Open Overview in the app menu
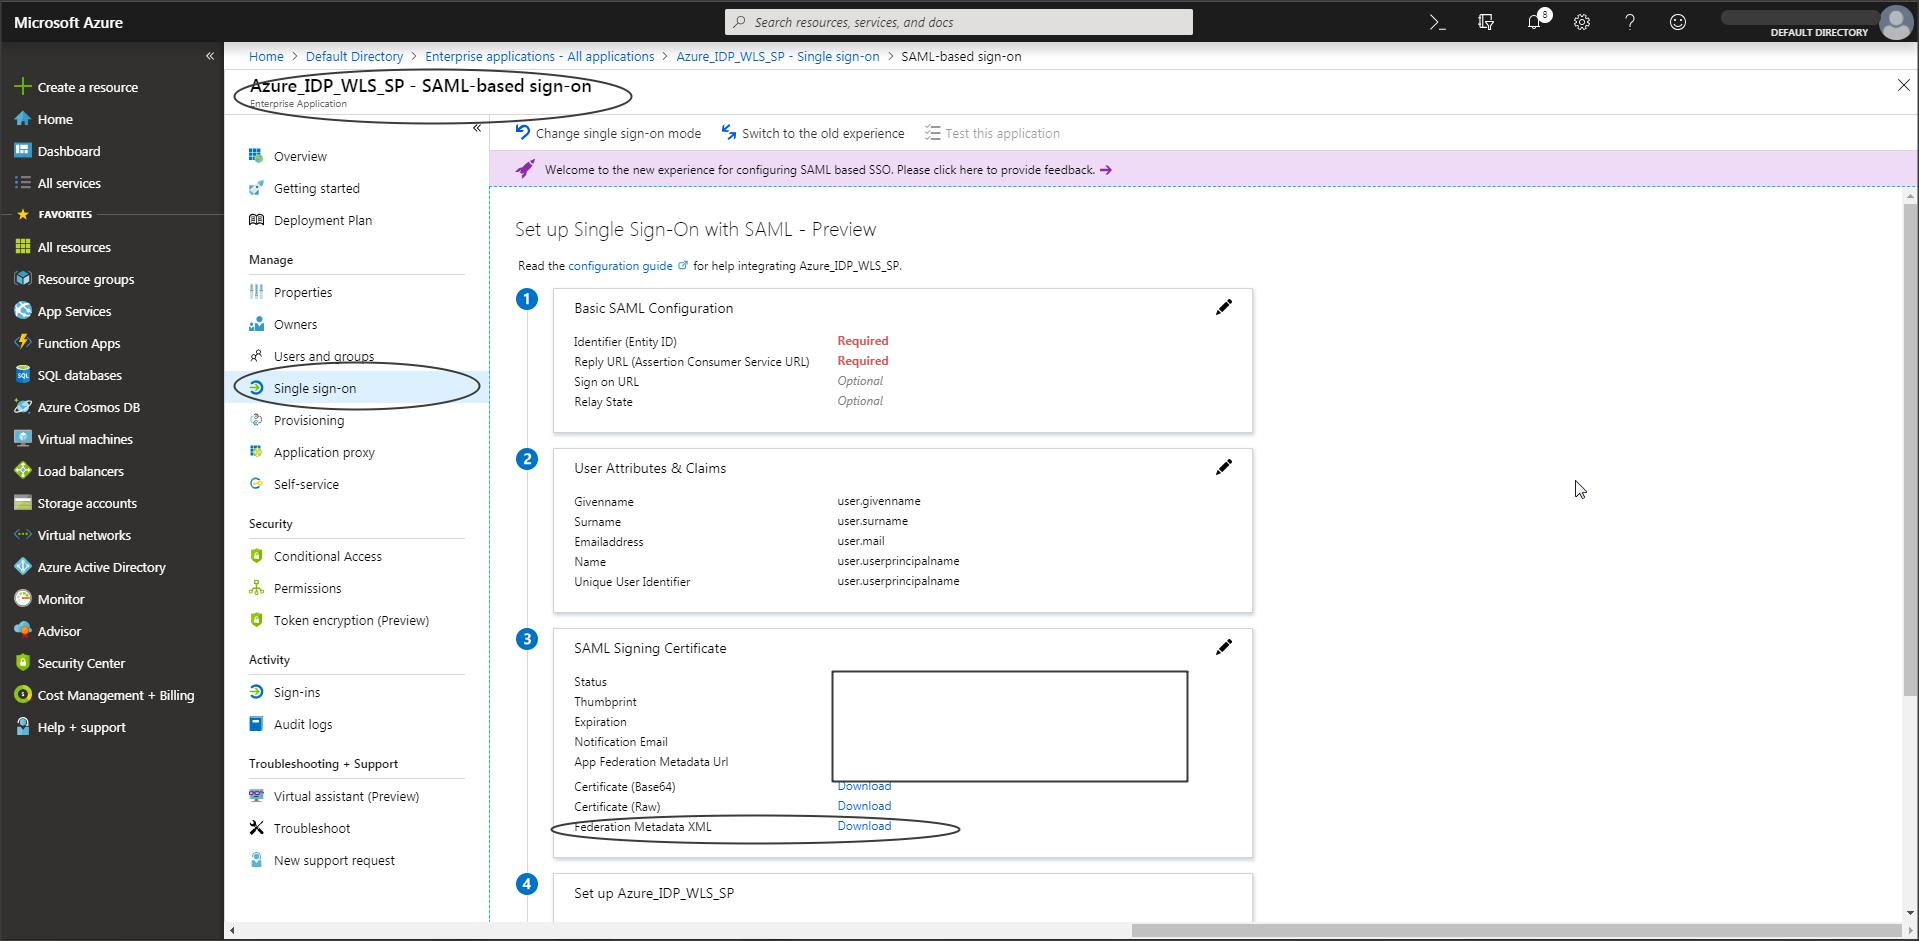1919x941 pixels. [300, 156]
